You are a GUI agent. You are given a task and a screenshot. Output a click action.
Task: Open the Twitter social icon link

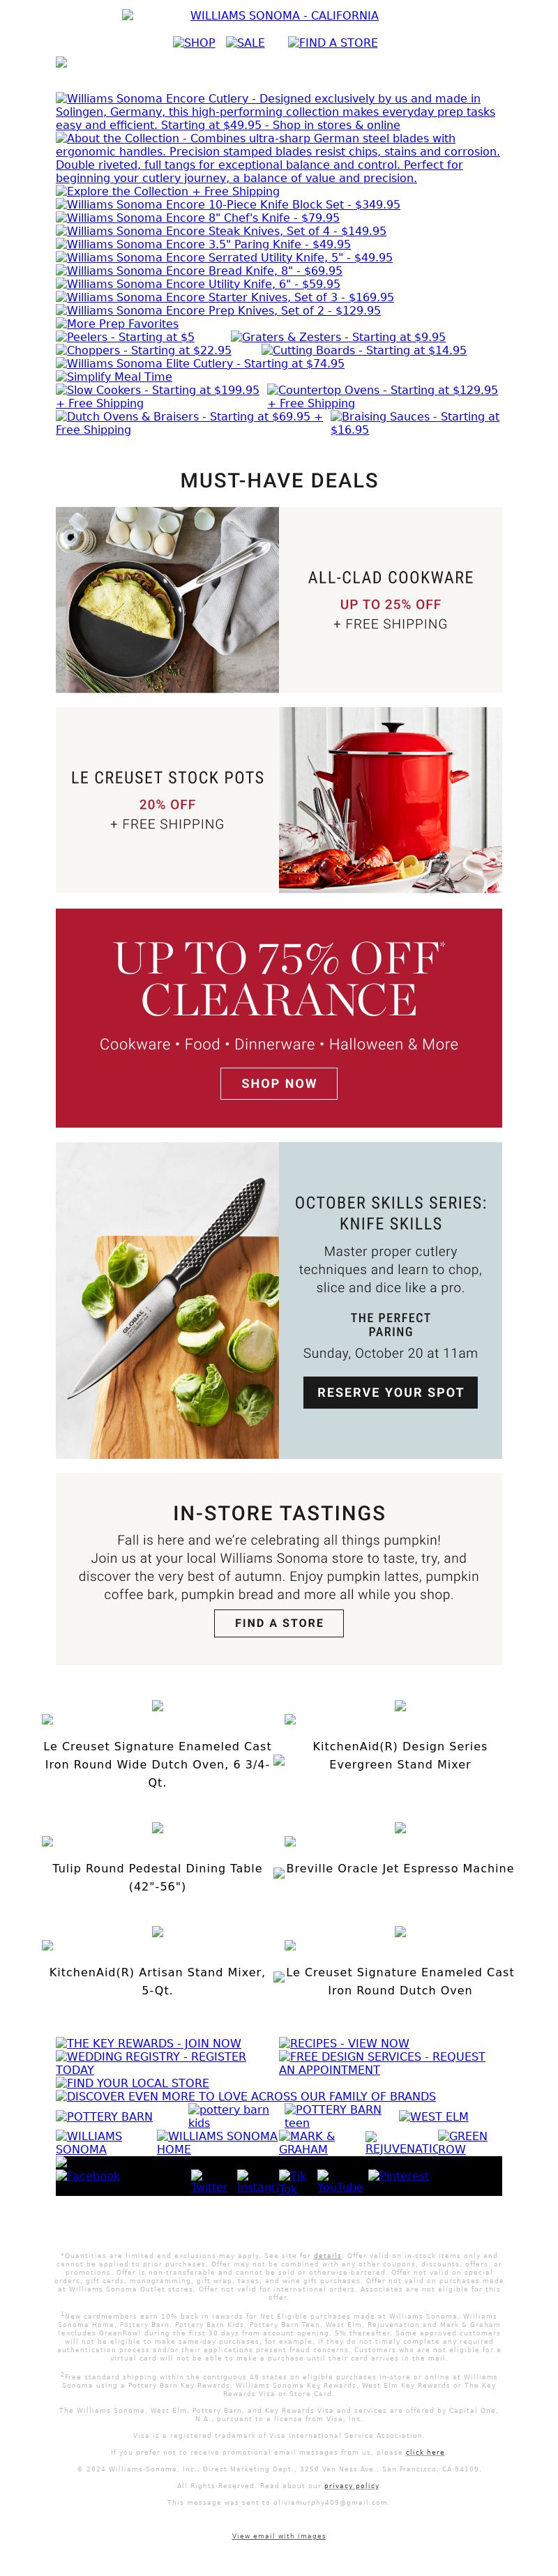tap(209, 2181)
